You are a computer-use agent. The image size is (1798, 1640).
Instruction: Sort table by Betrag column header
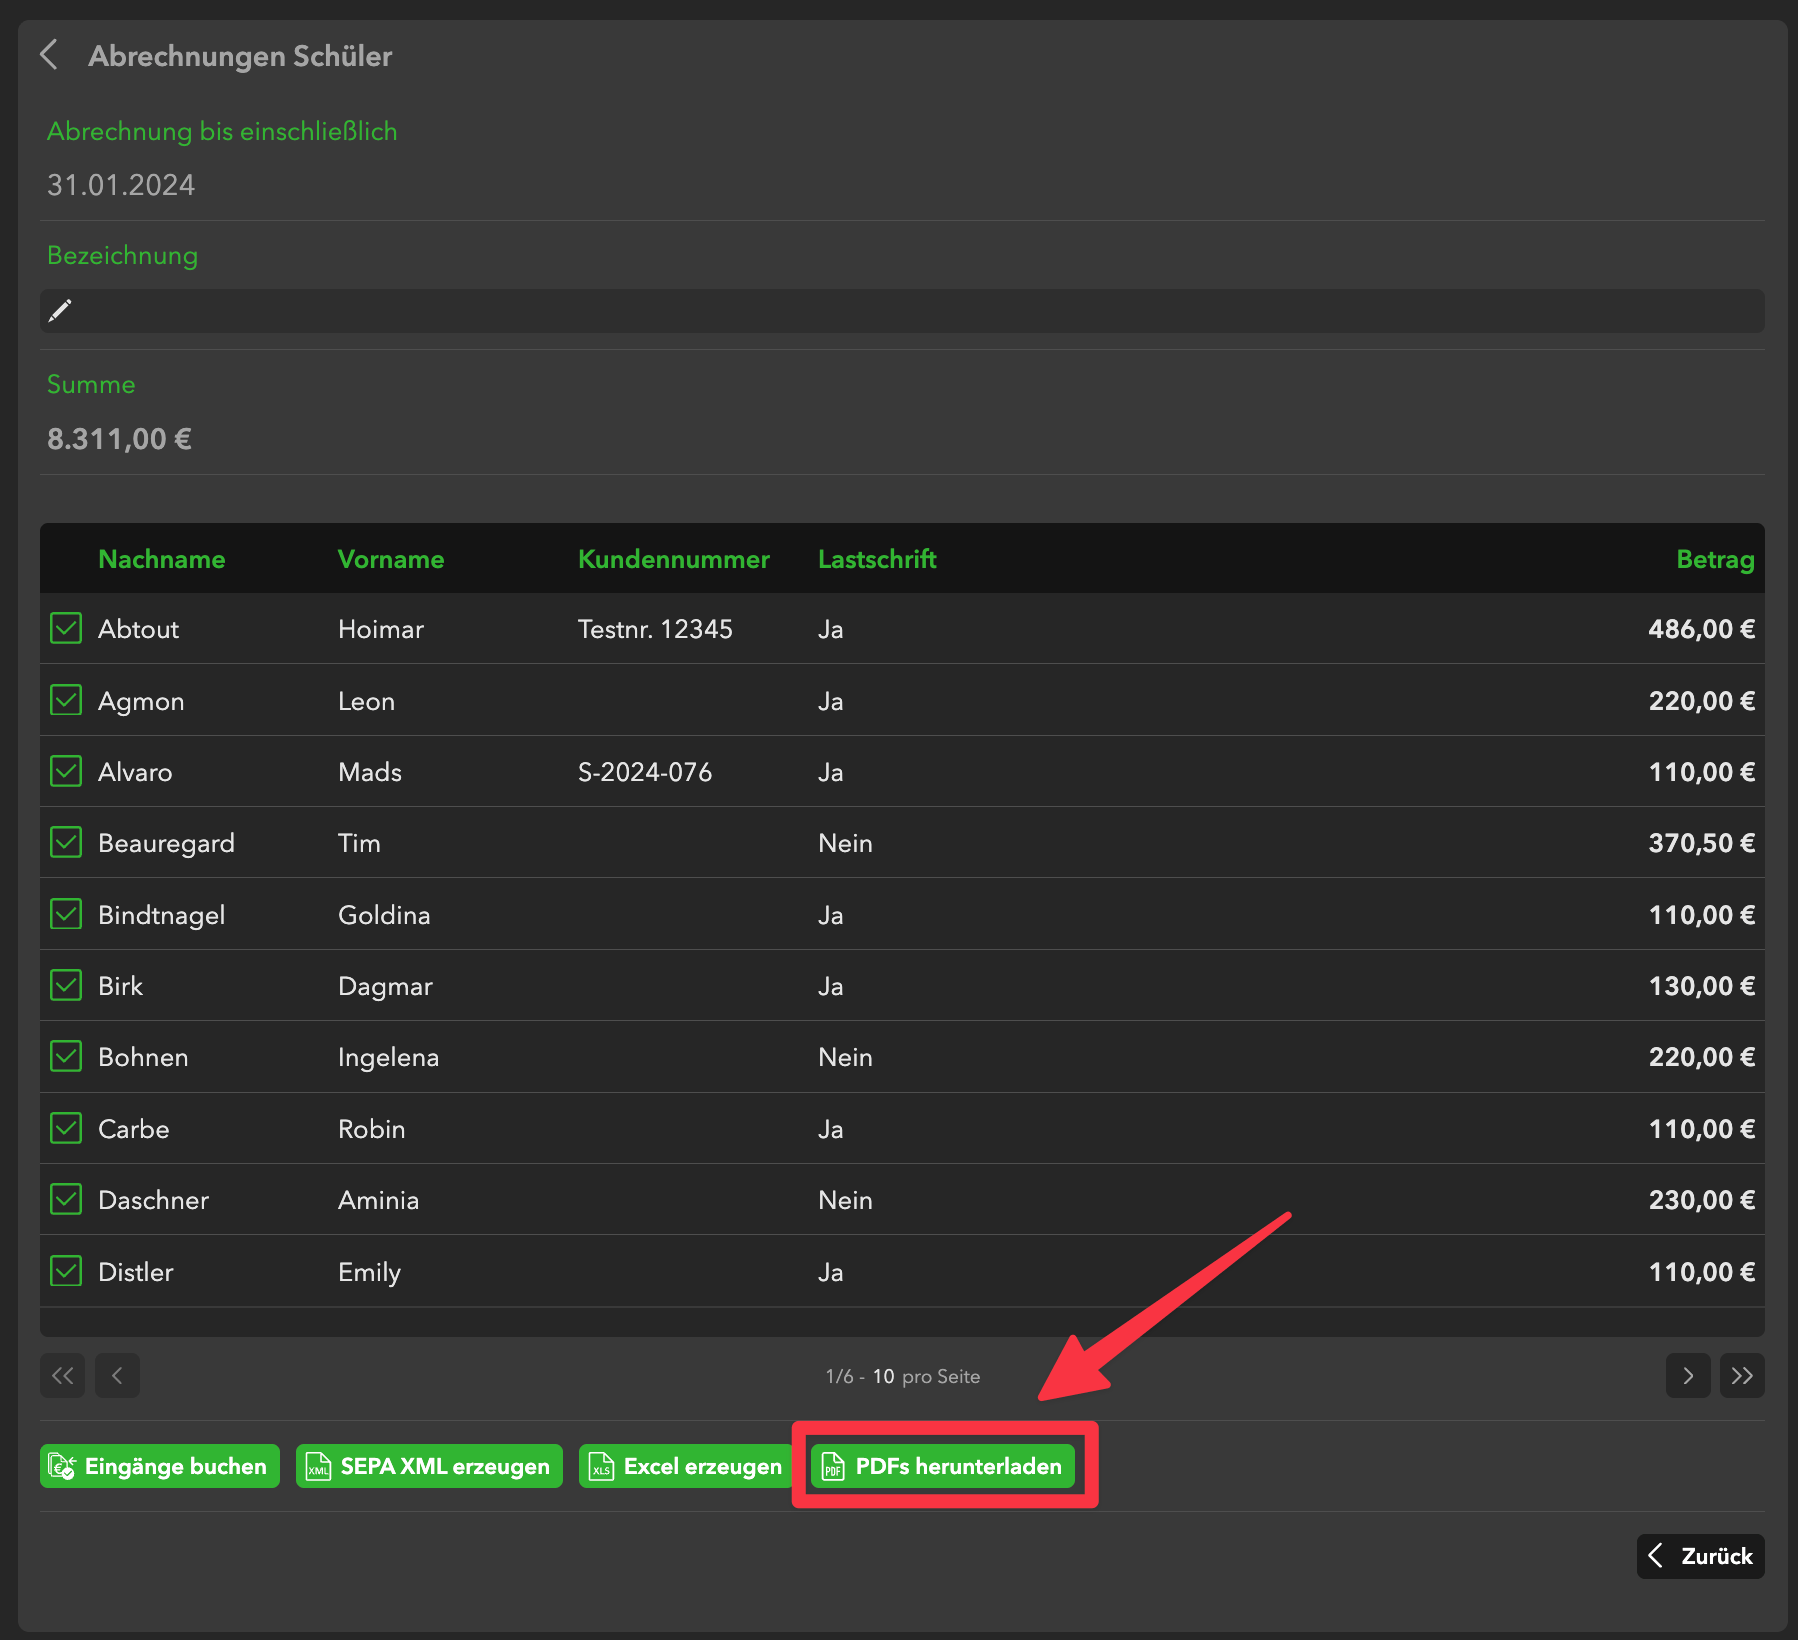tap(1714, 559)
